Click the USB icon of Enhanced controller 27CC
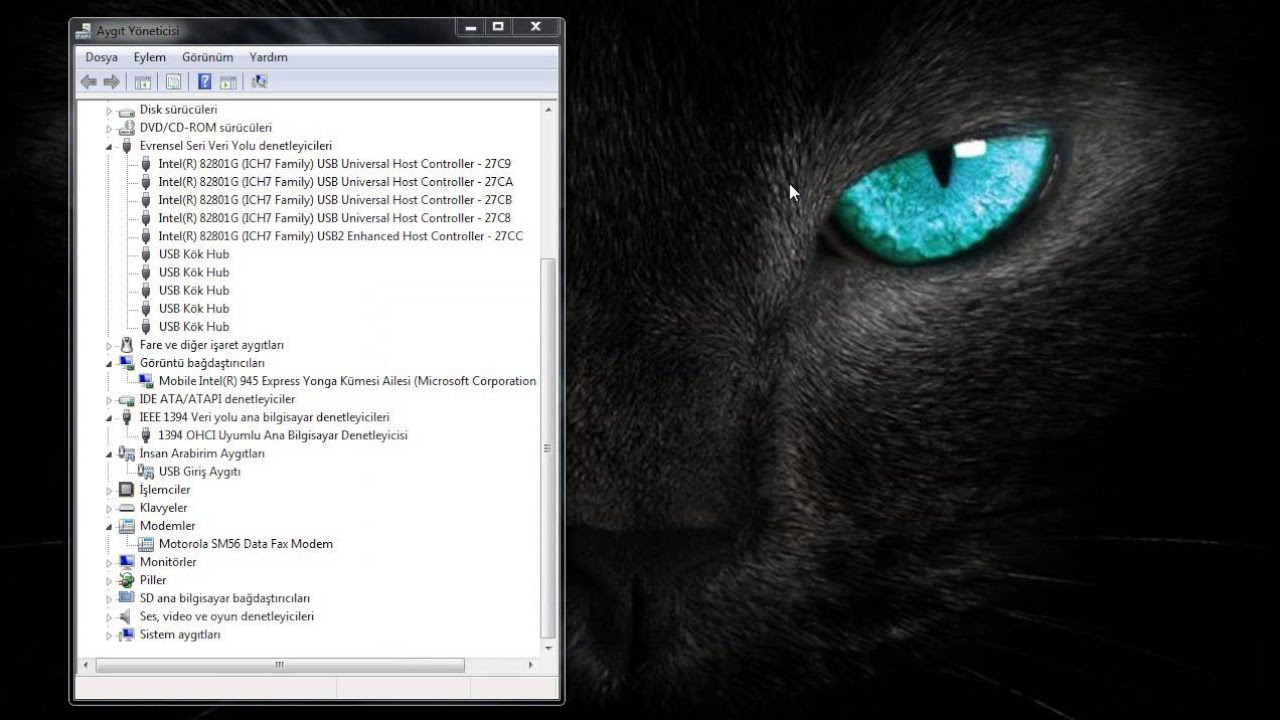Viewport: 1280px width, 720px height. click(x=146, y=236)
